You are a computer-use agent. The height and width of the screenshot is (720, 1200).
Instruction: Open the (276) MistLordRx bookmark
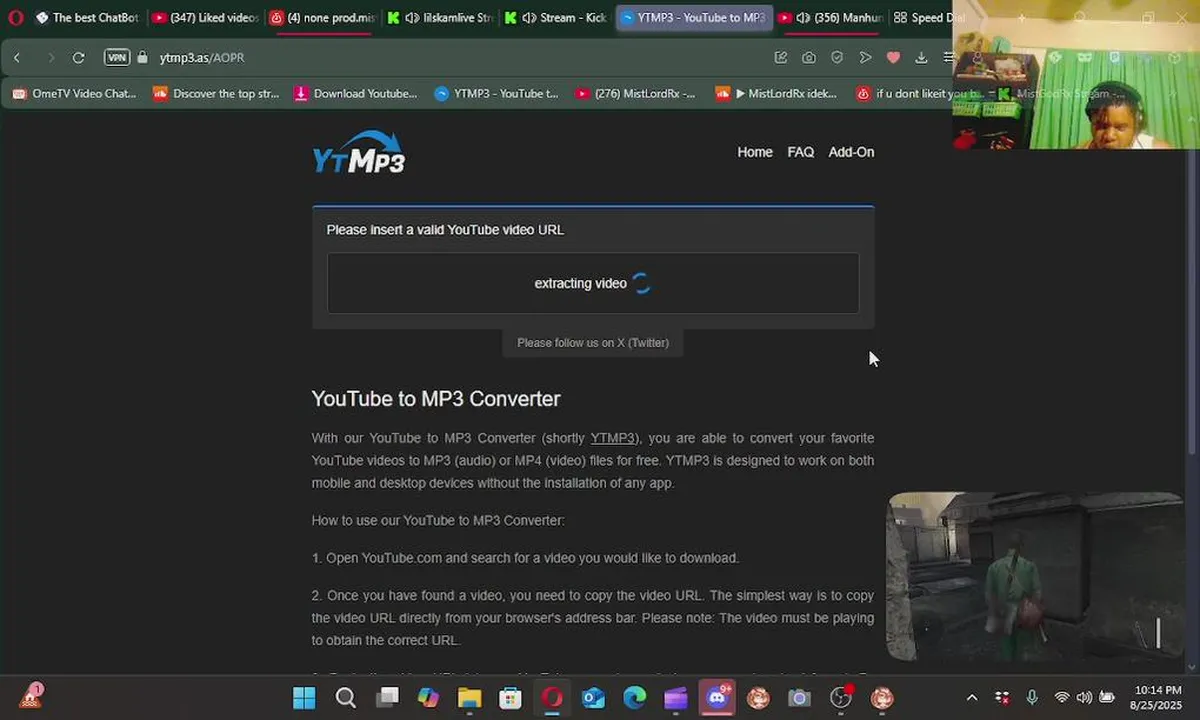point(636,93)
